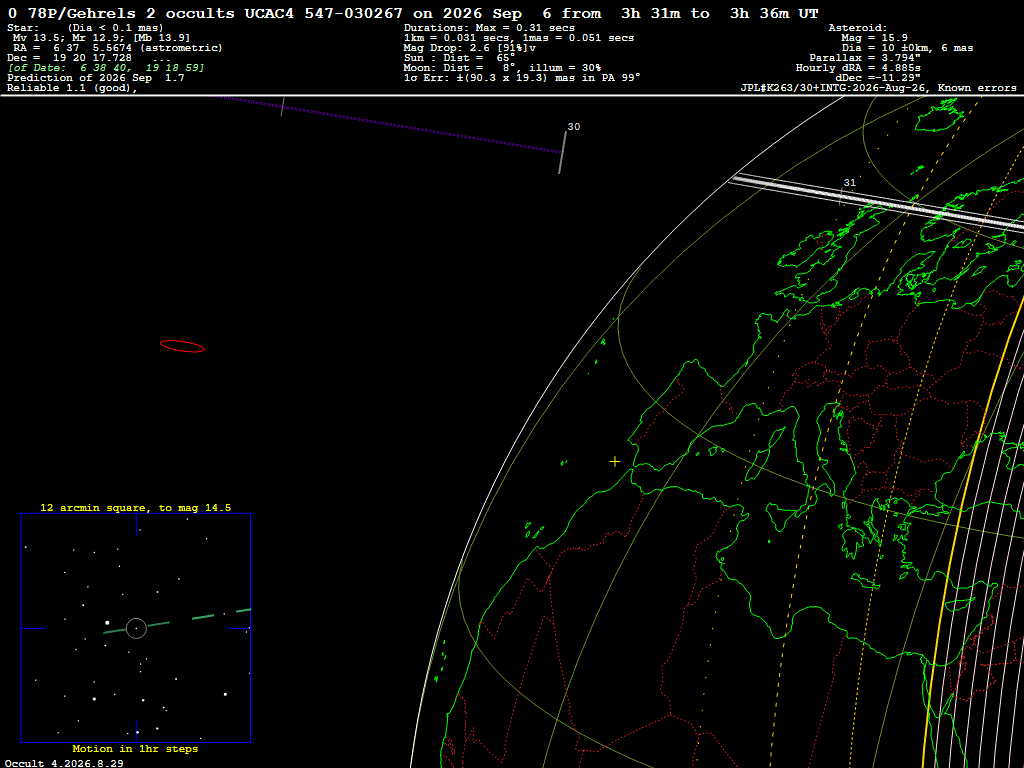Click the yellow plus crosshair marker
This screenshot has width=1024, height=768.
615,462
